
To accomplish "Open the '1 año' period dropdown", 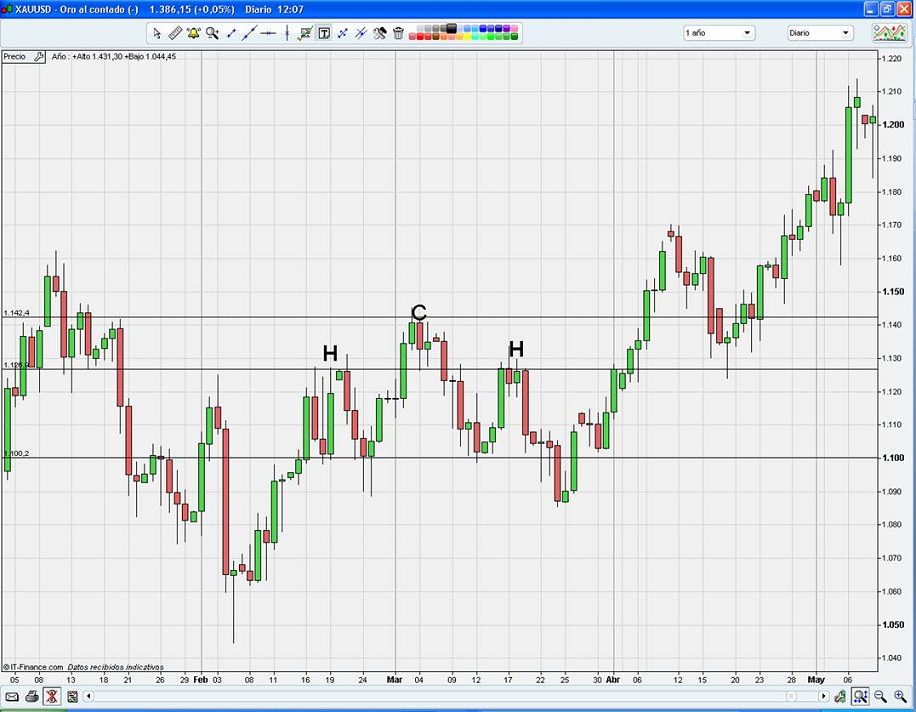I will pos(719,33).
